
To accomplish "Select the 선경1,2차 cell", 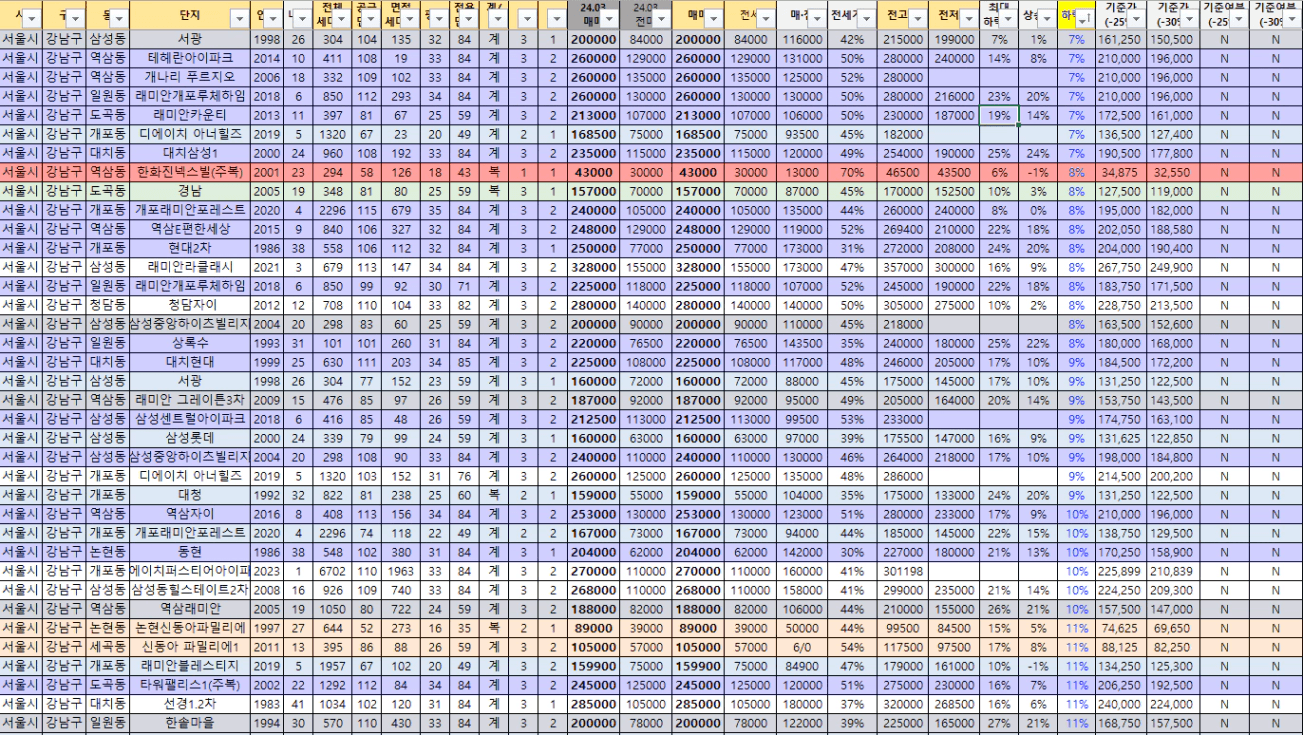I will 189,704.
